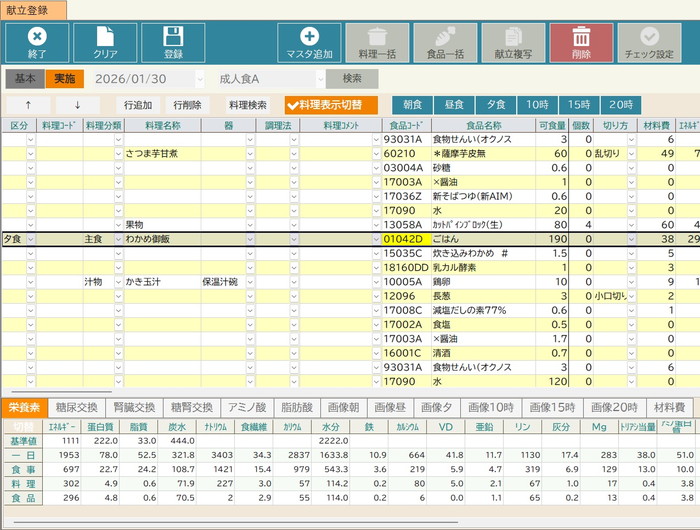The width and height of the screenshot is (700, 530).
Task: Jump to the 10時 snack section
Action: click(x=537, y=105)
